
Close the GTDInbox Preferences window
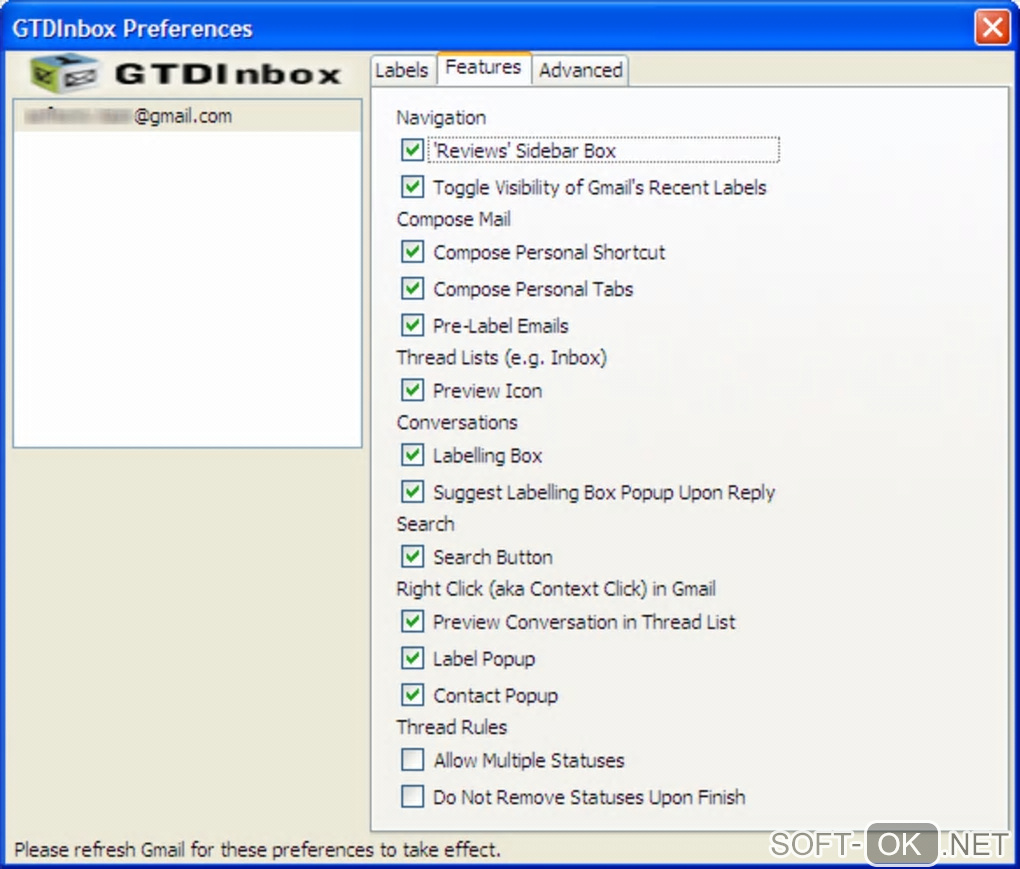click(x=992, y=27)
